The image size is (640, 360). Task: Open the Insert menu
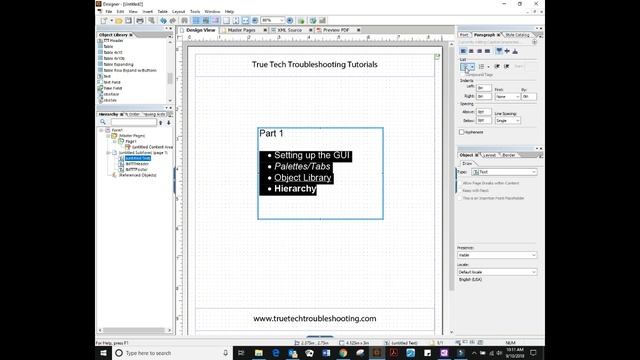[x=148, y=11]
